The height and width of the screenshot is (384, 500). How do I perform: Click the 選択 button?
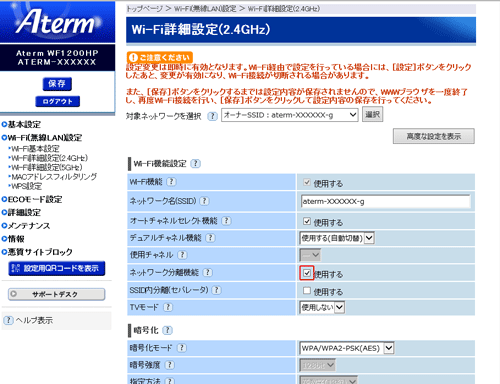click(372, 115)
